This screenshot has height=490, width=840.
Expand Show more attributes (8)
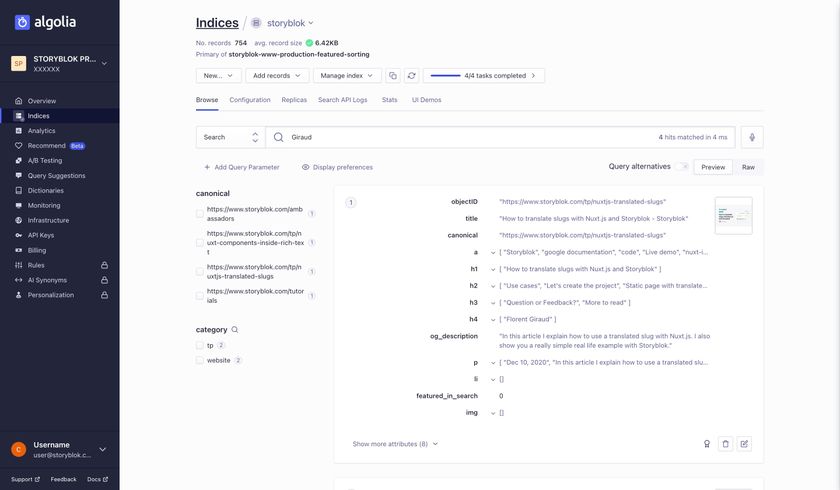[x=395, y=444]
